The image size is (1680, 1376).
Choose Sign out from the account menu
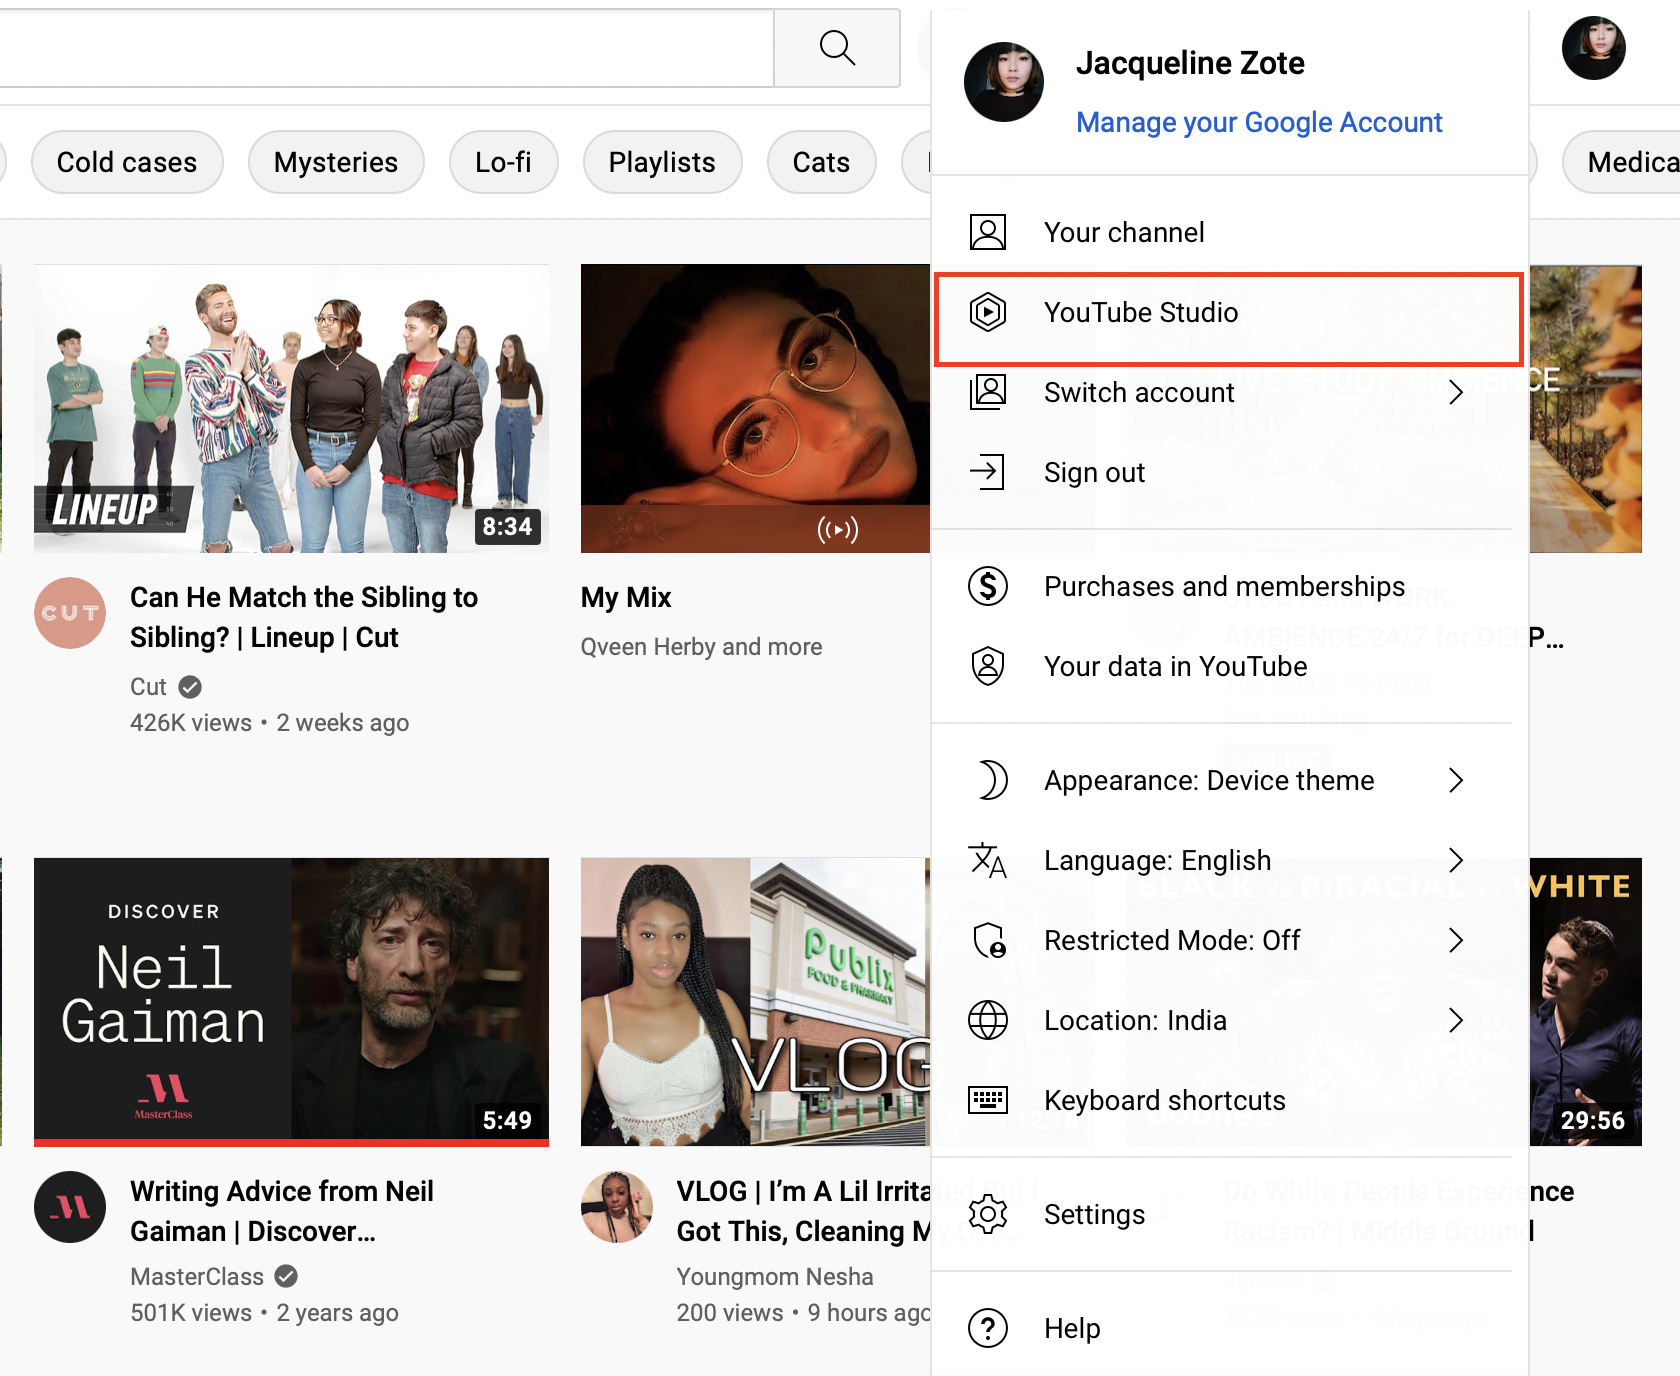[x=1229, y=472]
